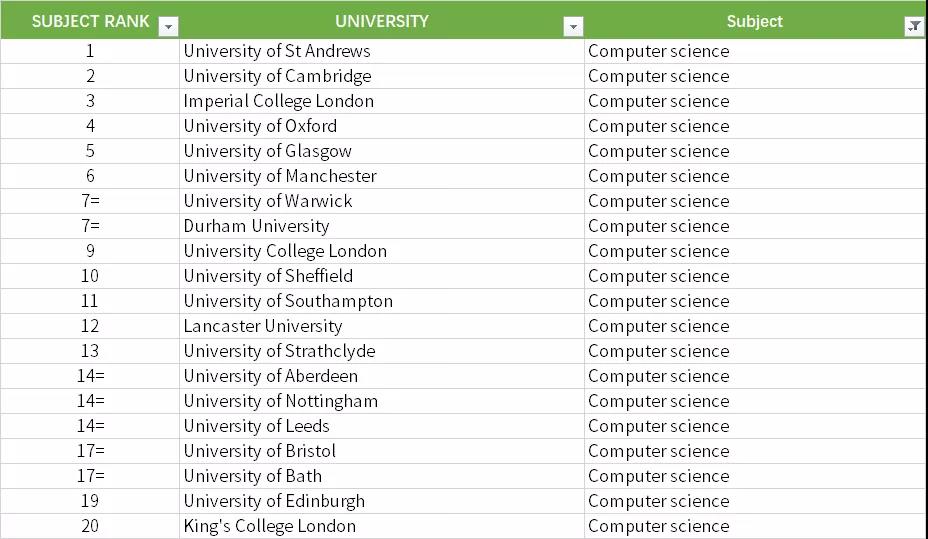Select the University of Edinburgh cell
This screenshot has height=539, width=928.
(x=274, y=501)
